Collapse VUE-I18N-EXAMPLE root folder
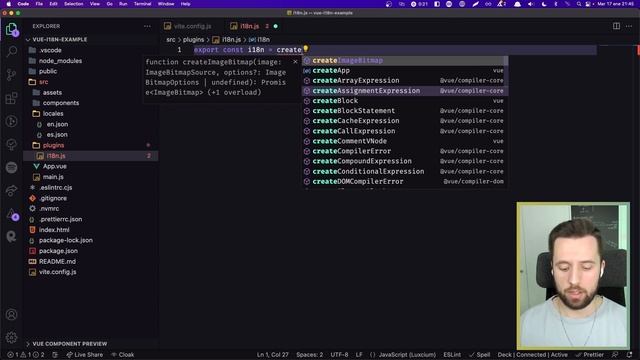This screenshot has height=360, width=640. click(x=91, y=40)
